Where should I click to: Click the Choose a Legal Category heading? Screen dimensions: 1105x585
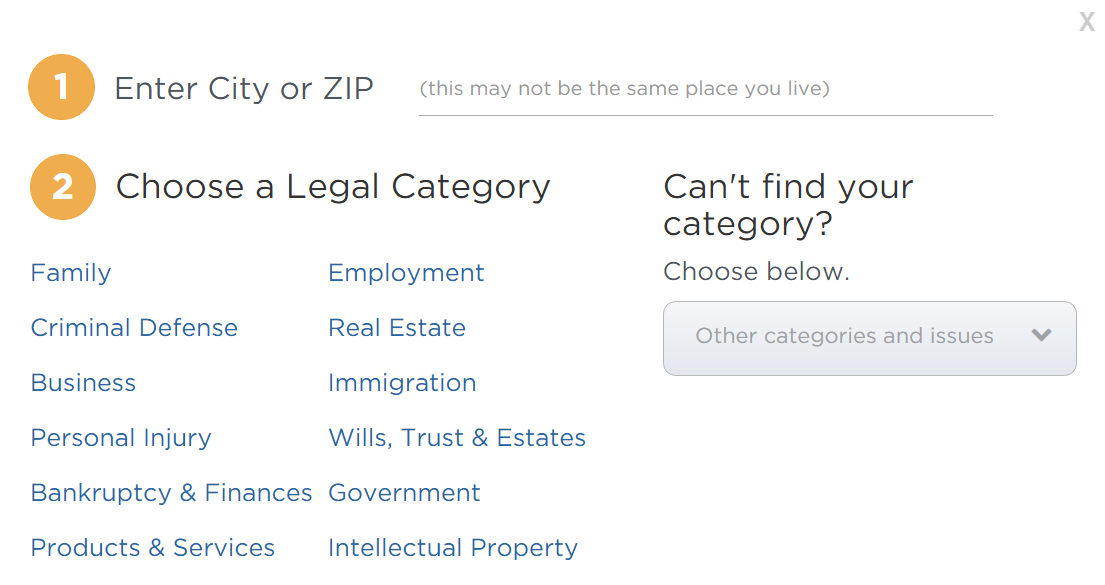click(333, 187)
